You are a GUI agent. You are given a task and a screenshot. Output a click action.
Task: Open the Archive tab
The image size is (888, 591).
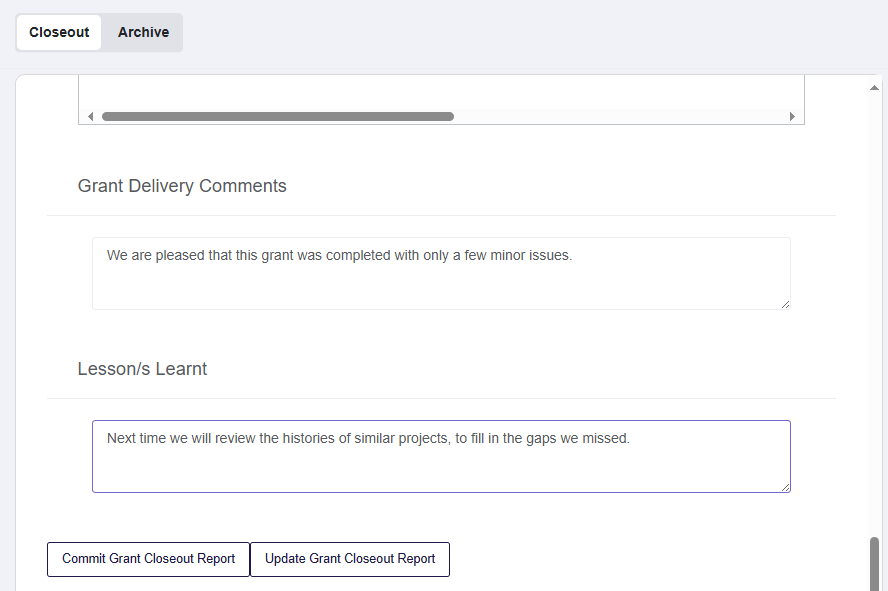(143, 32)
